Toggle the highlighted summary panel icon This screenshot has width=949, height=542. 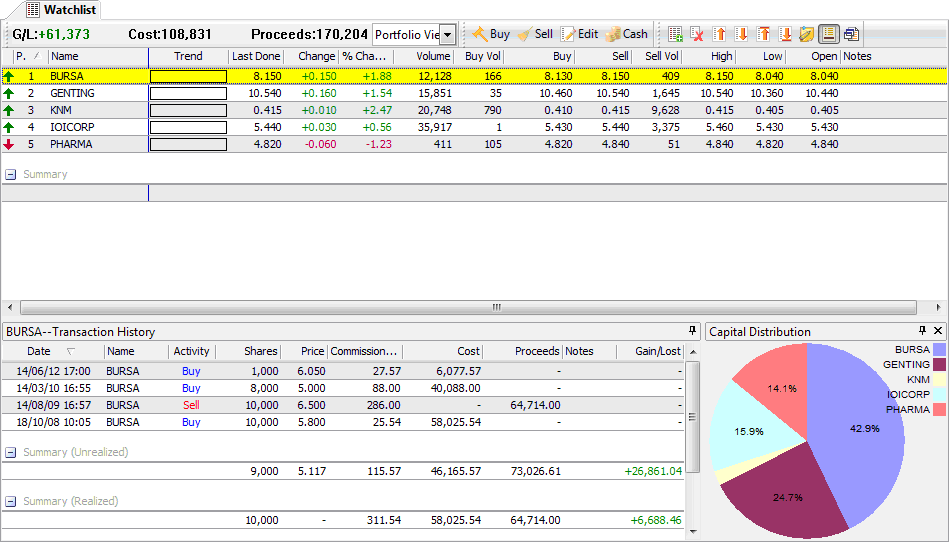829,34
